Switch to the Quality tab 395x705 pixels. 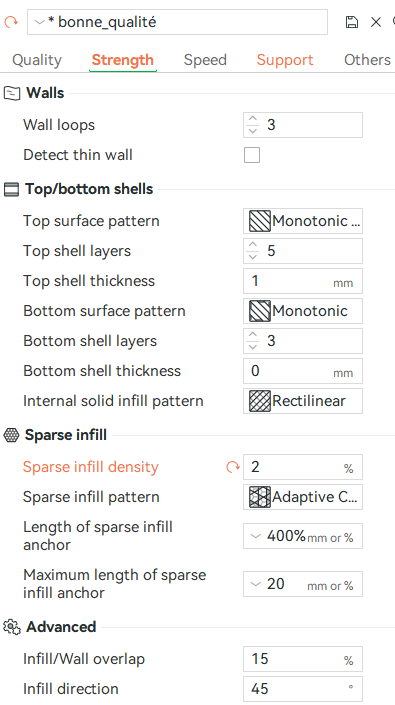click(x=37, y=60)
